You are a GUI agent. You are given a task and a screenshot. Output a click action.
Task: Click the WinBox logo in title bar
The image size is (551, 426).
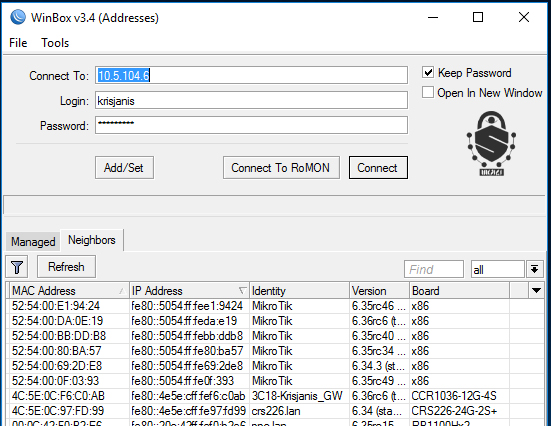[x=18, y=17]
